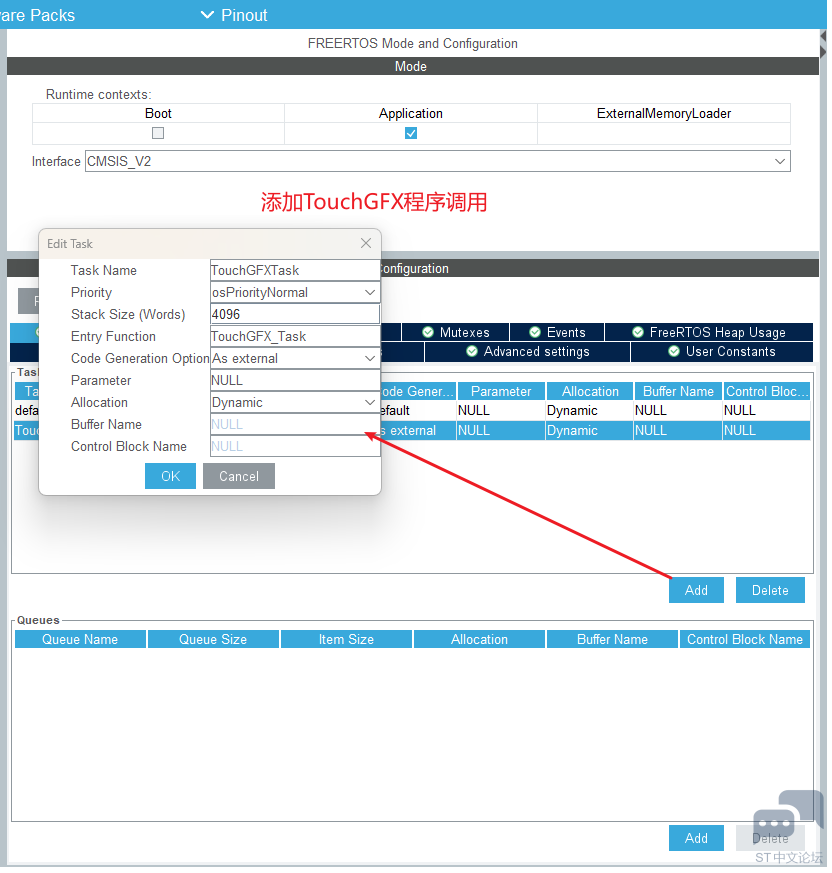Open Pinout chevron menu
The width and height of the screenshot is (832, 873).
pyautogui.click(x=208, y=15)
